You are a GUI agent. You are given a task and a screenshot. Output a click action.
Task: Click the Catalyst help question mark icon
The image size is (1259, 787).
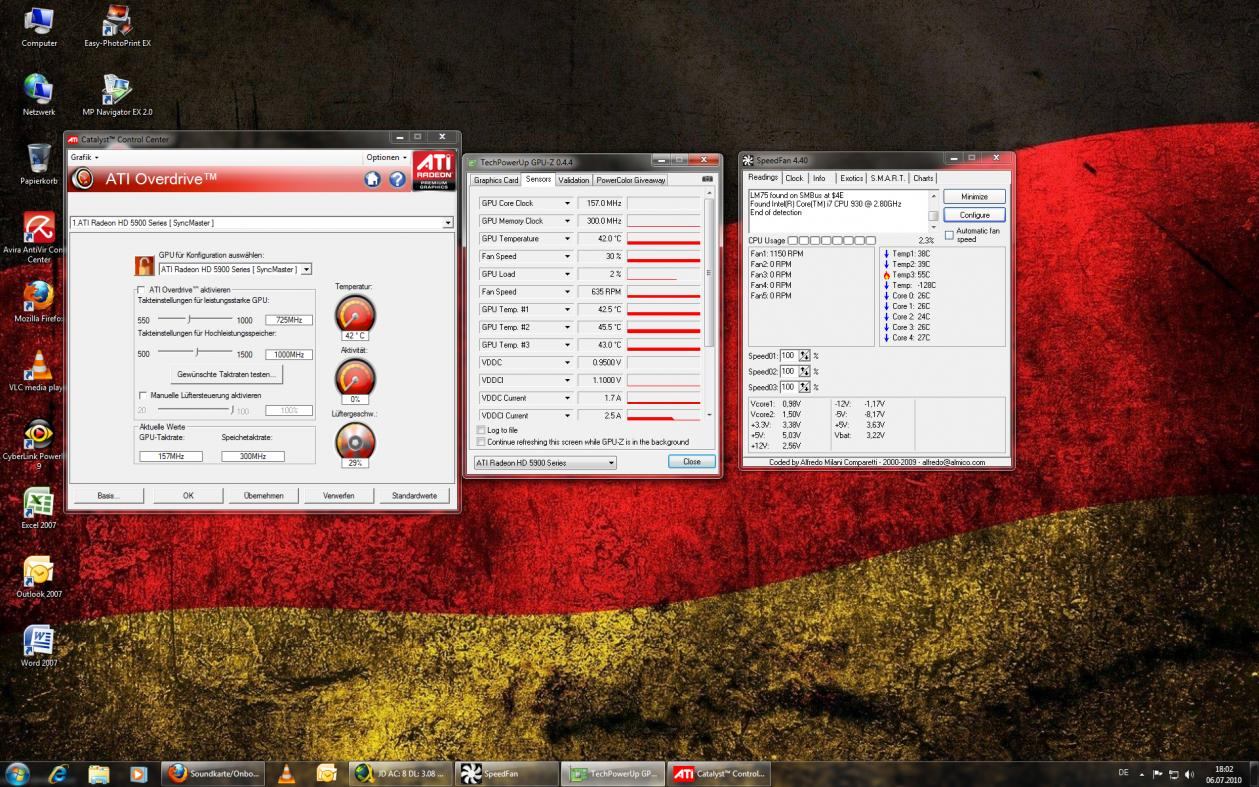[x=397, y=179]
